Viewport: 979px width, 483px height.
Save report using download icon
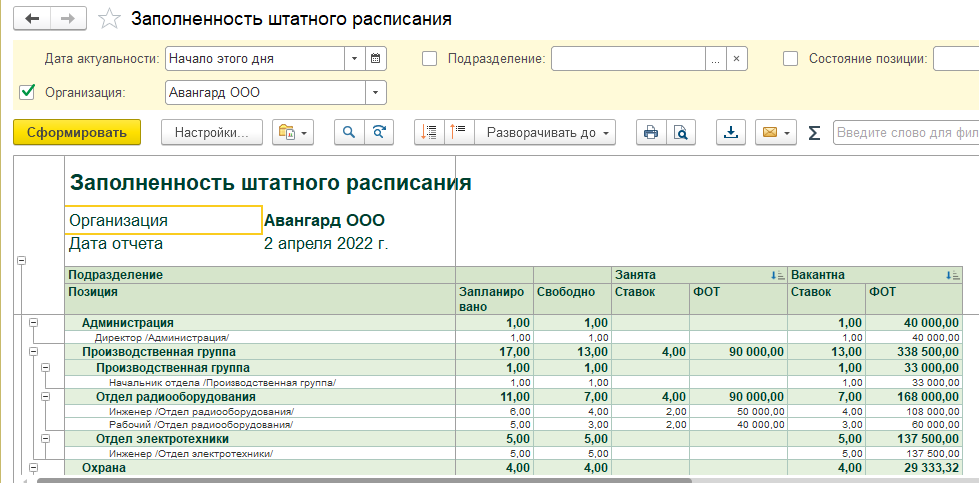click(731, 132)
